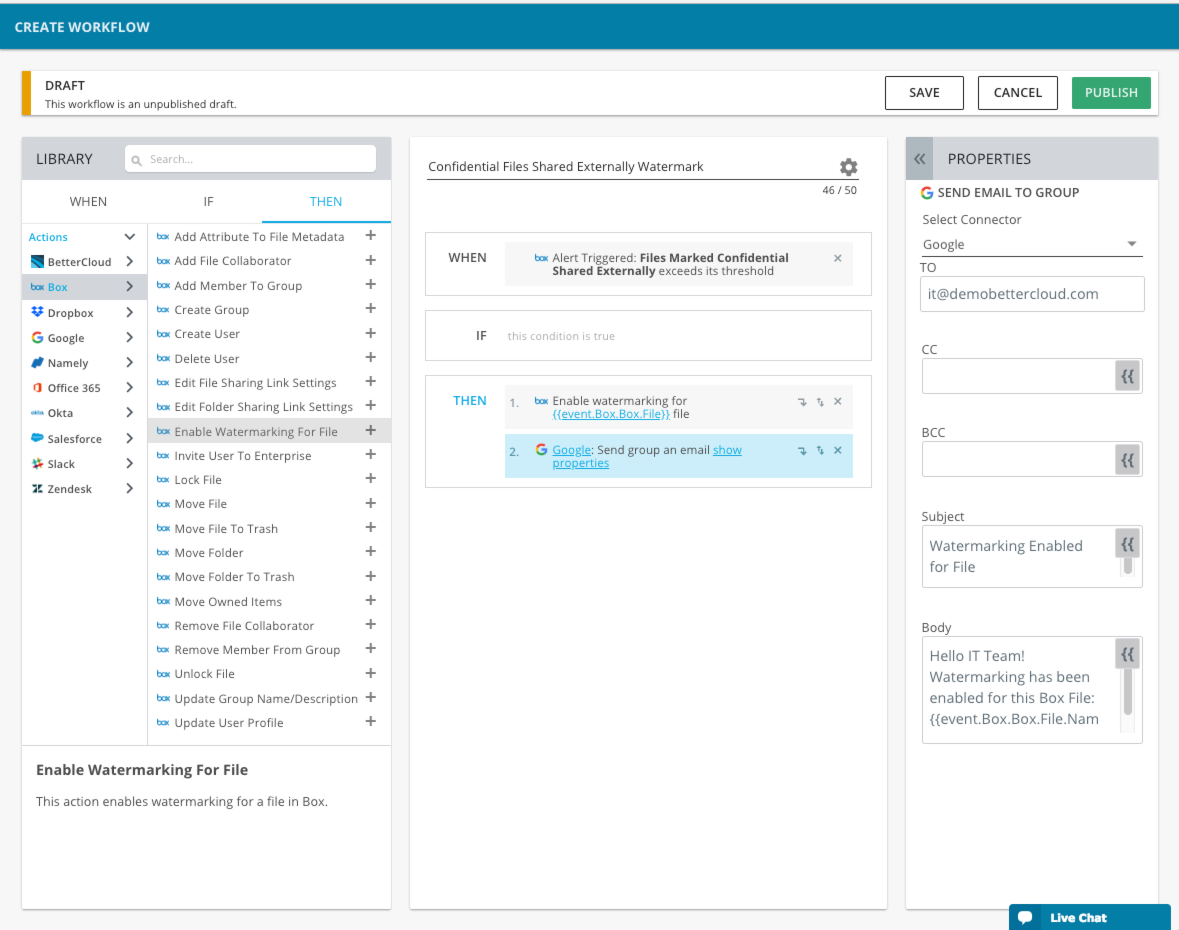1179x930 pixels.
Task: Open workflow settings gear icon
Action: click(848, 167)
